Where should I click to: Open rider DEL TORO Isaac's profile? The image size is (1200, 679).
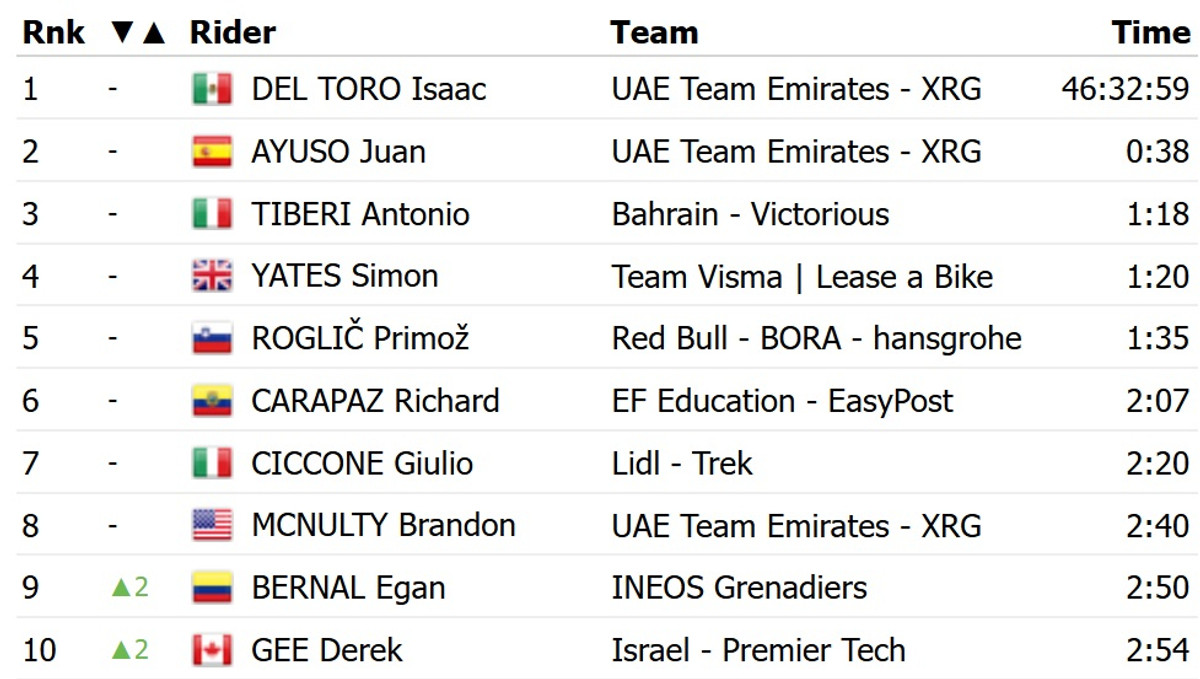[368, 89]
